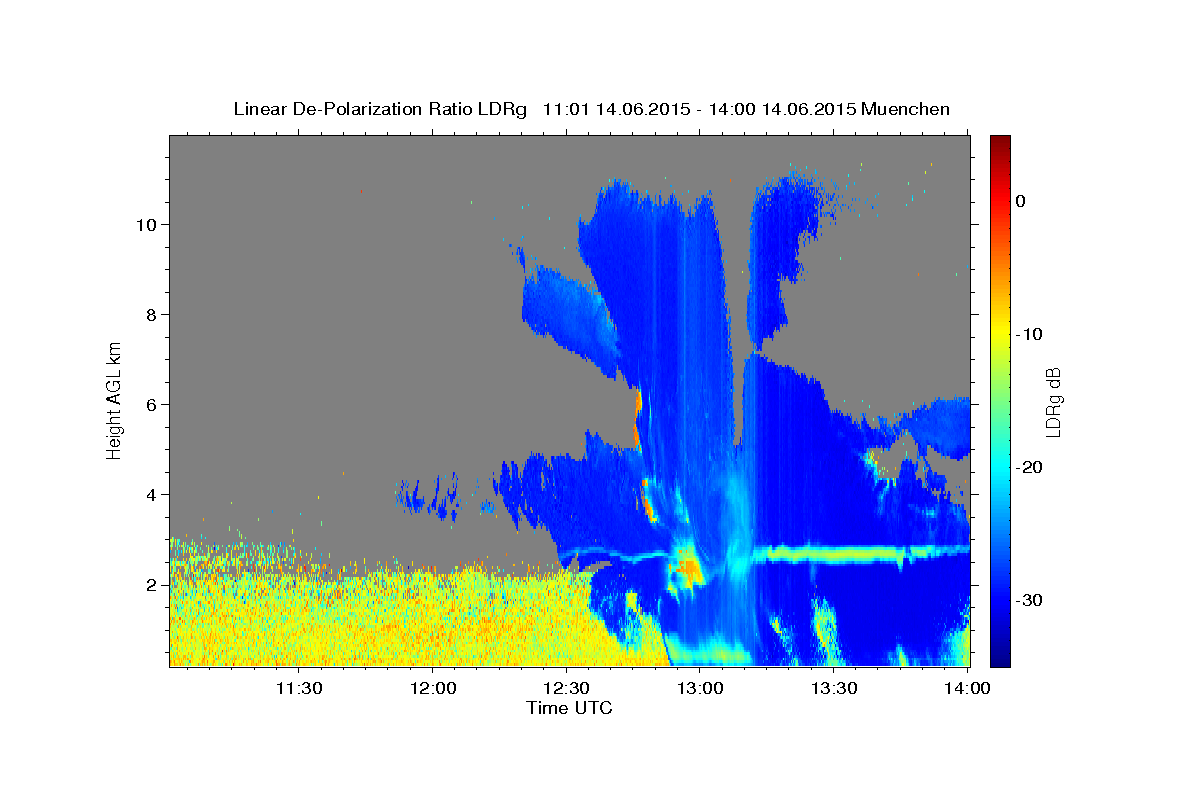This screenshot has height=800, width=1200.
Task: Click the colorbar value -10
Action: 1029,334
